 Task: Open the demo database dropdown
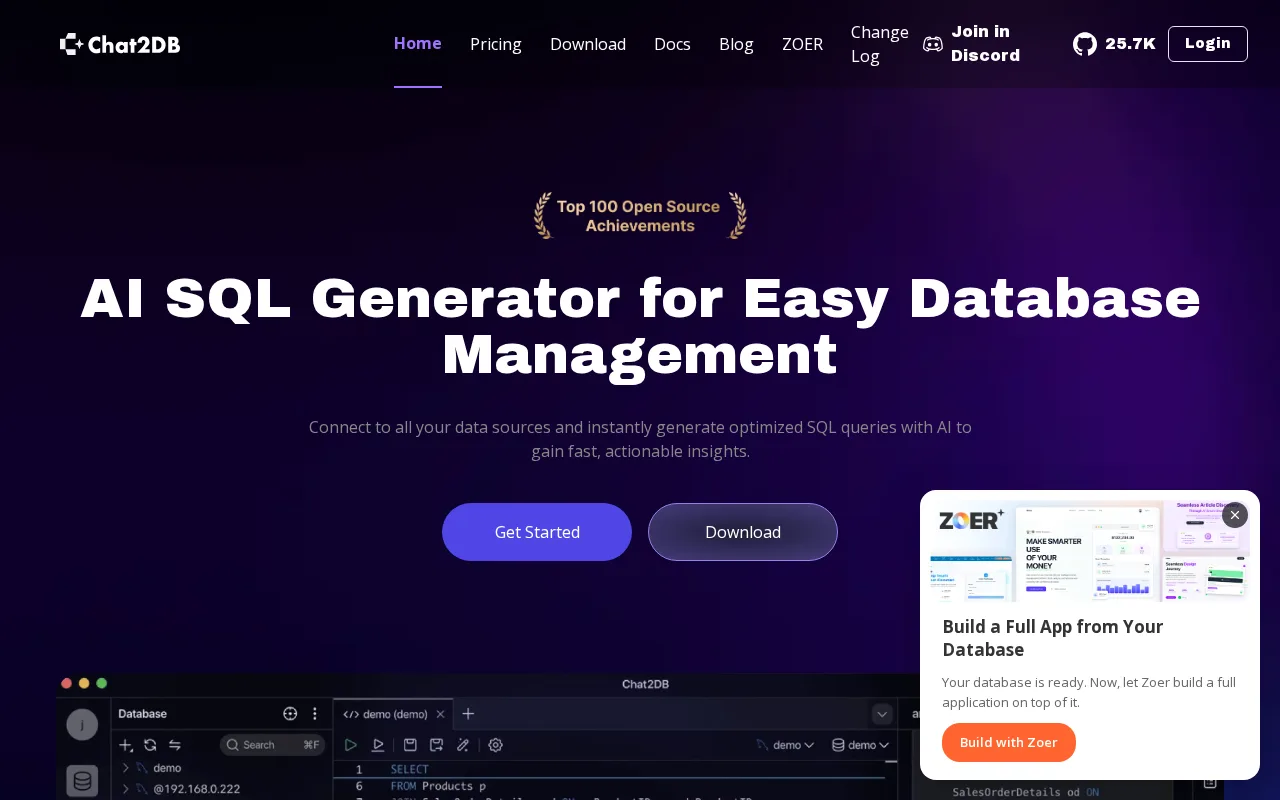point(860,745)
